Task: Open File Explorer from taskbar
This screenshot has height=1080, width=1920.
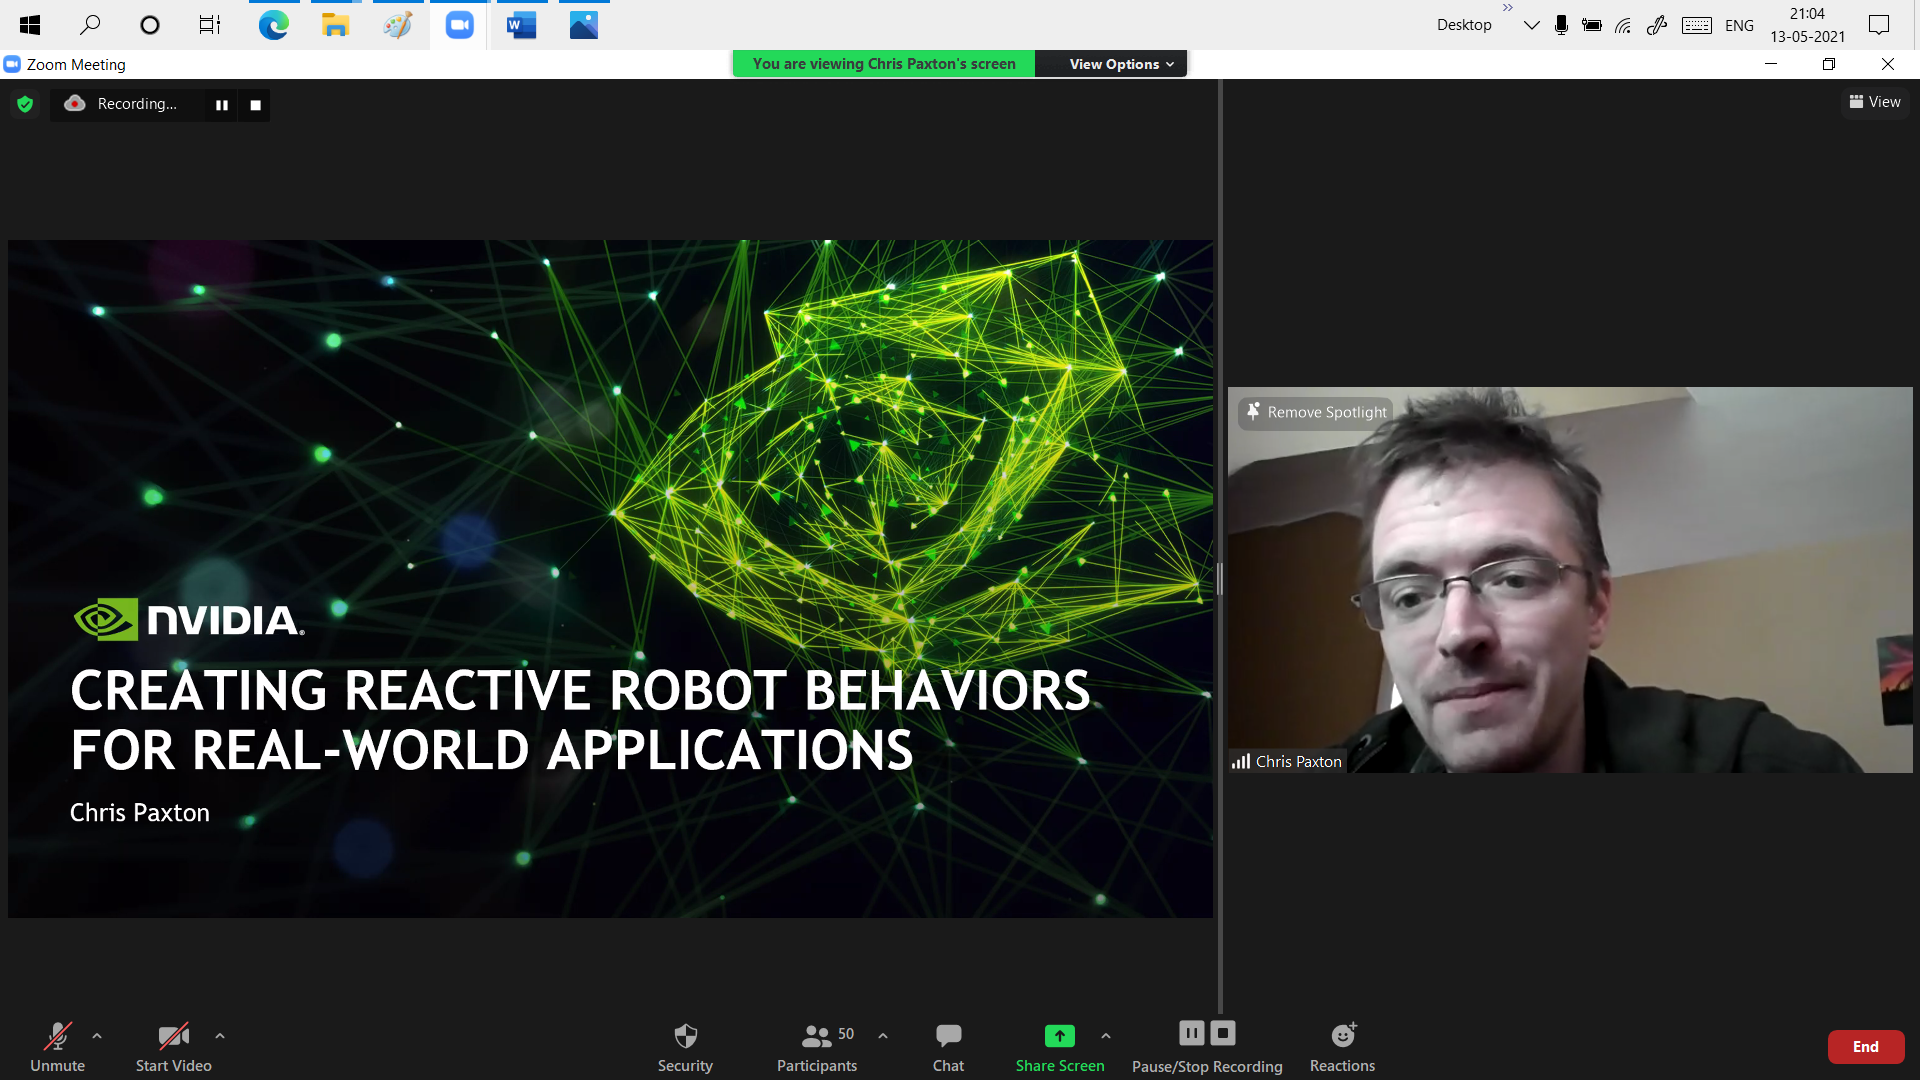Action: pos(335,25)
